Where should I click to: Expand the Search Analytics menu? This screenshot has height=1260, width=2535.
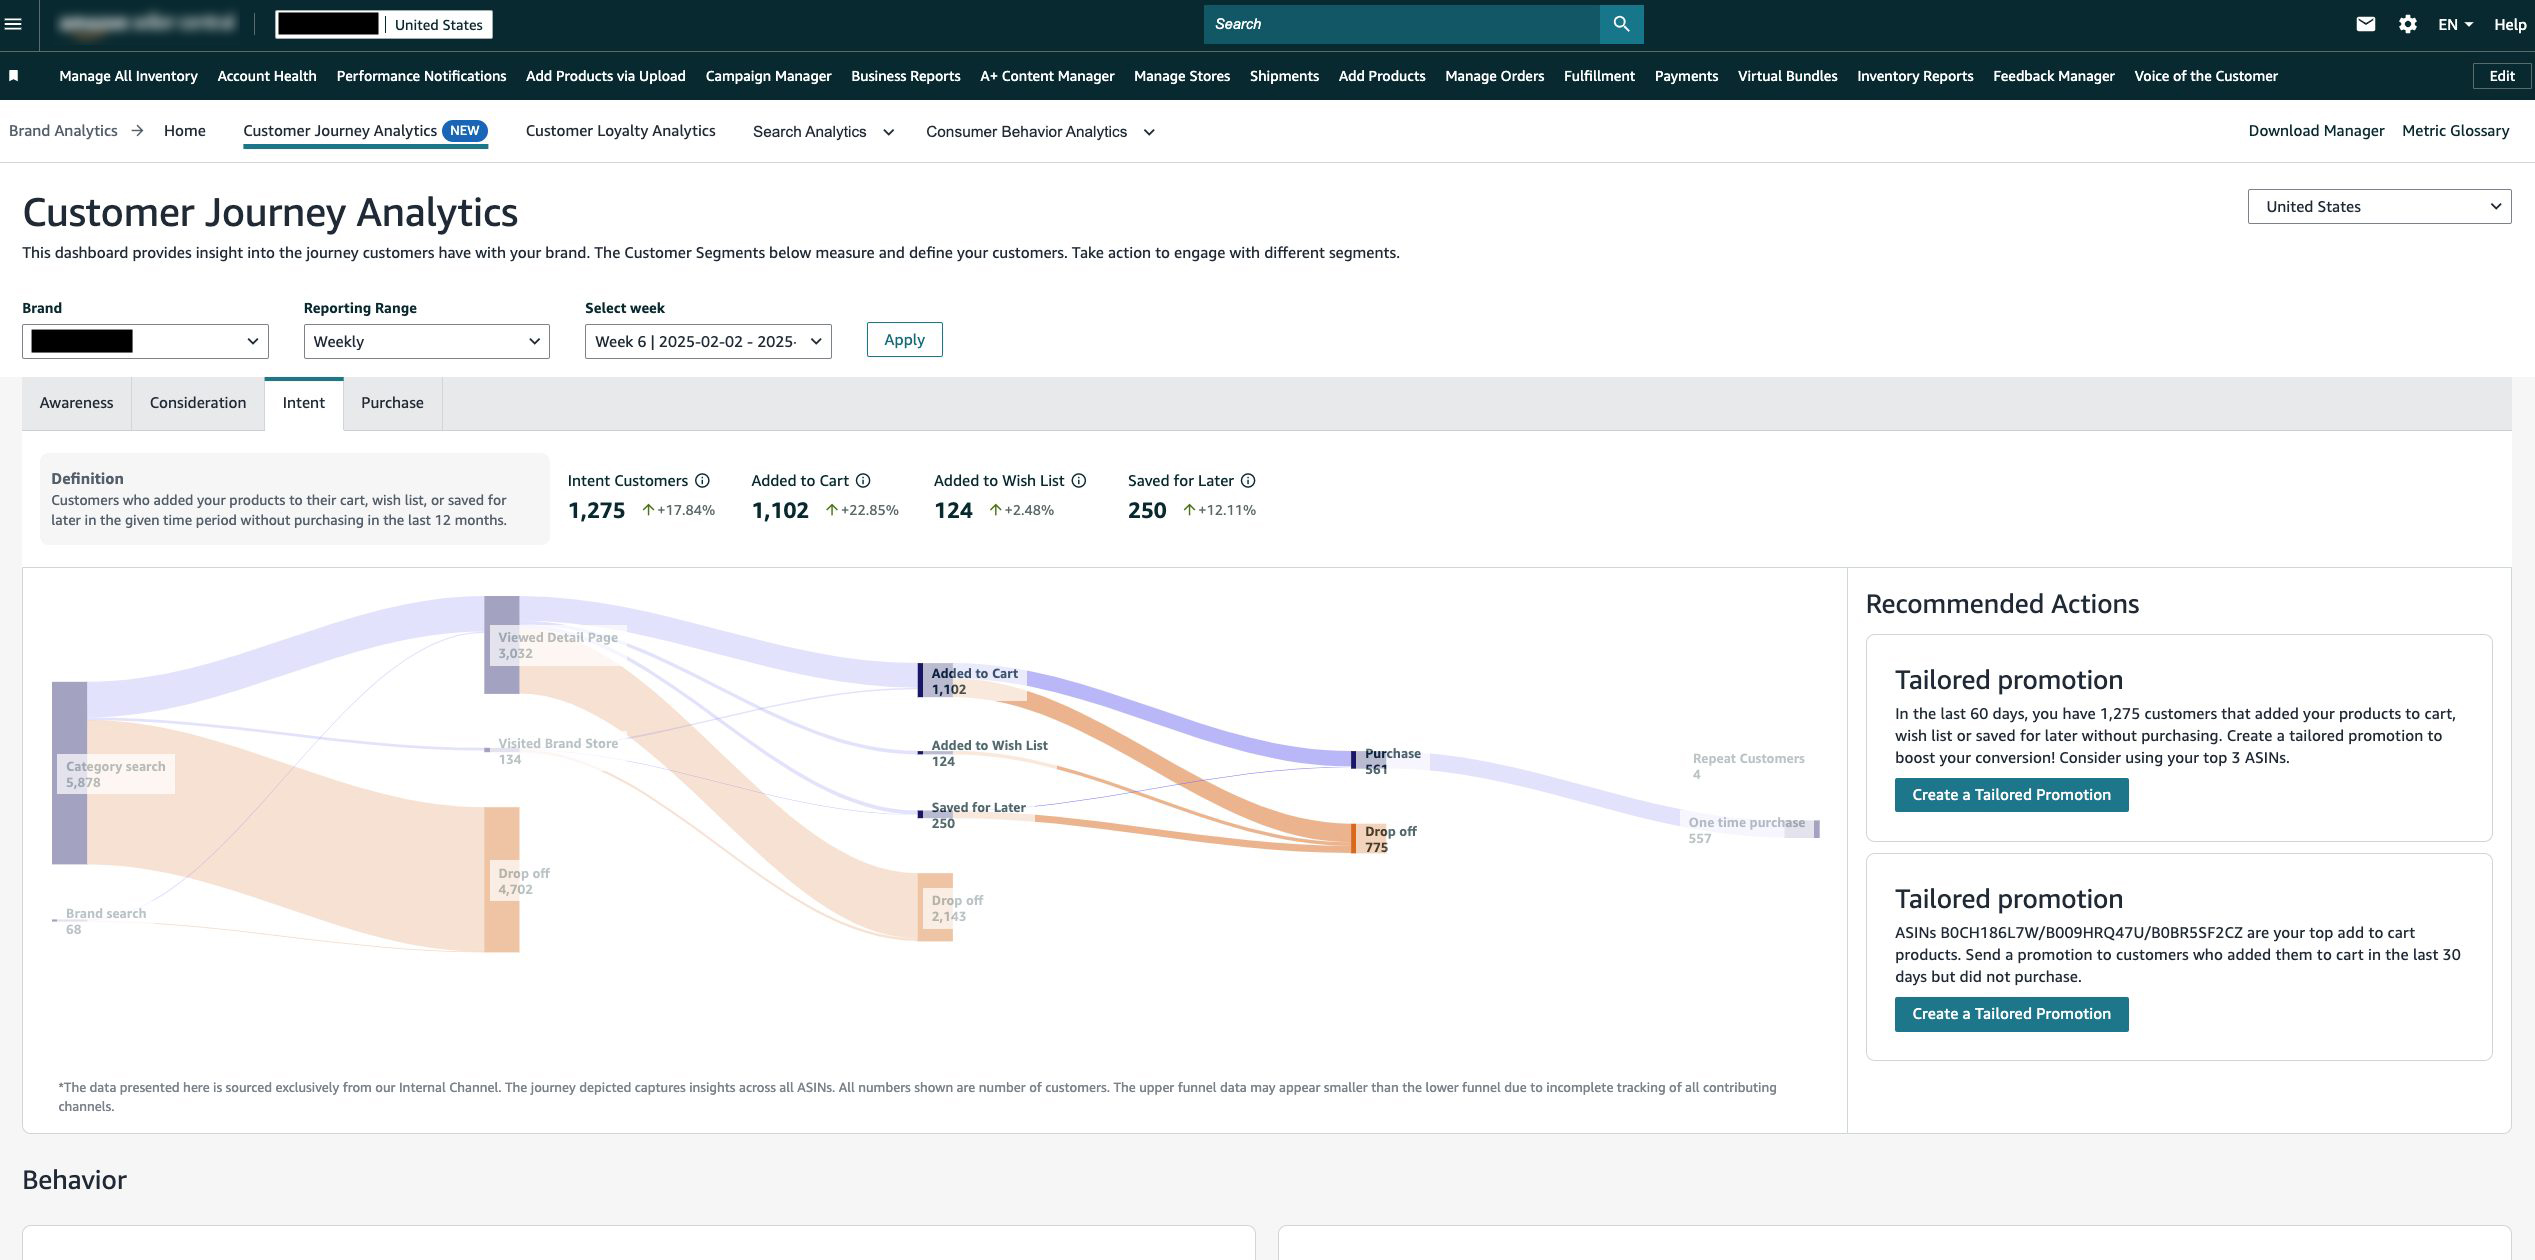[823, 132]
